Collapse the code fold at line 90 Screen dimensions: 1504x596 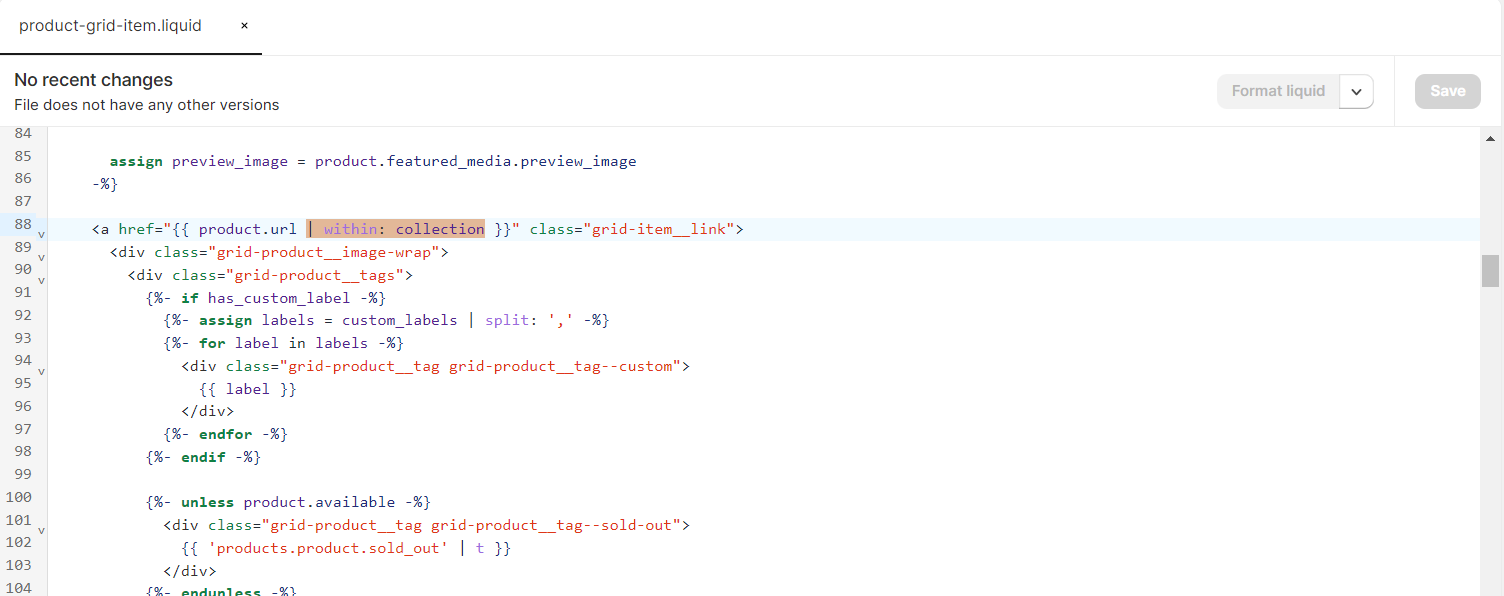coord(41,281)
